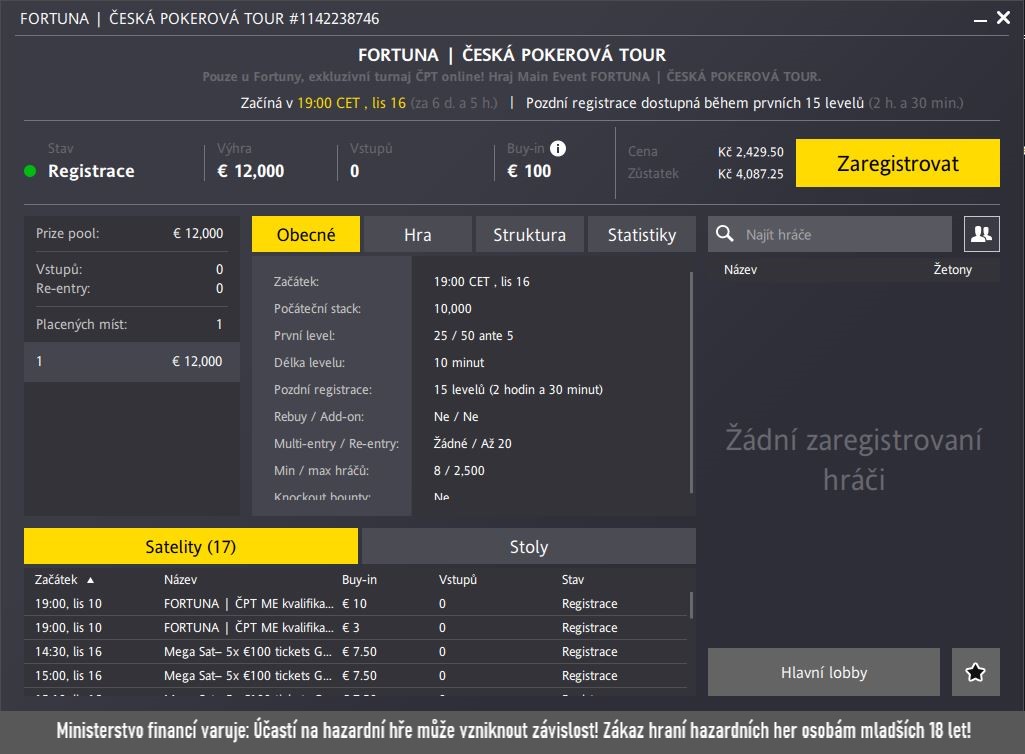Screen dimensions: 1025x754
Task: Open the Struktura tab
Action: pyautogui.click(x=529, y=234)
